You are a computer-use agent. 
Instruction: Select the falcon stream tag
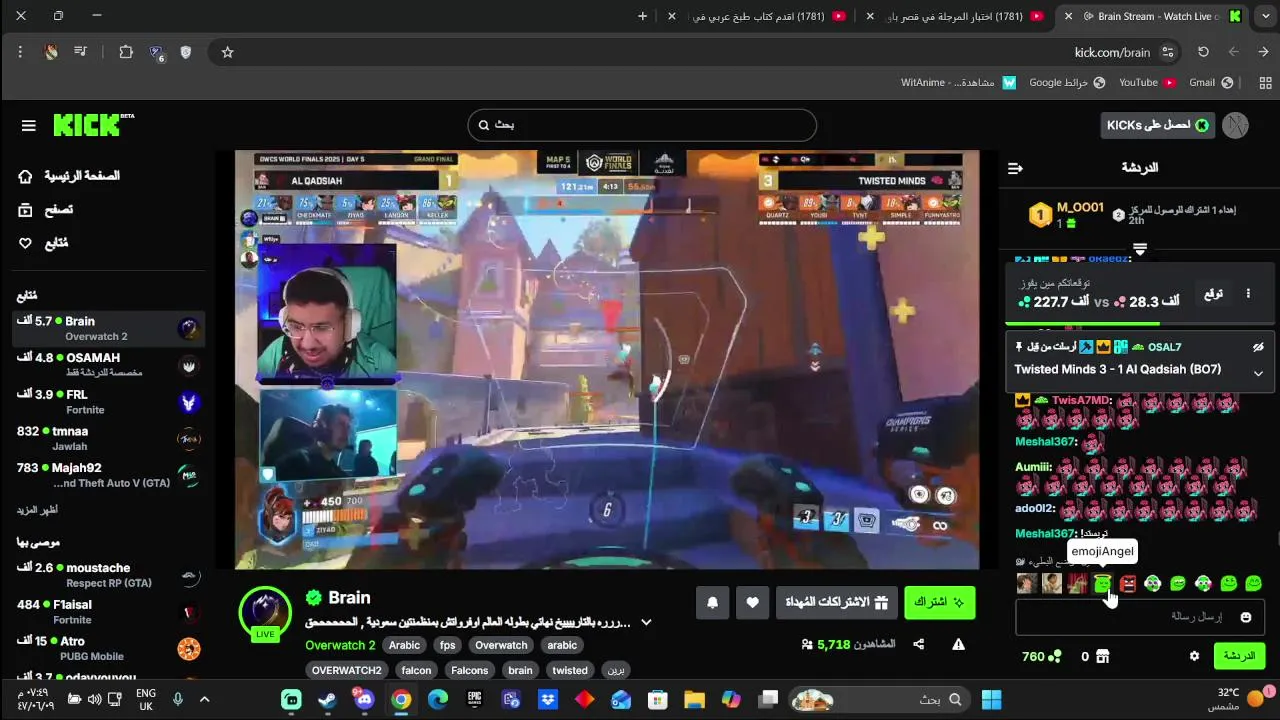pos(416,670)
